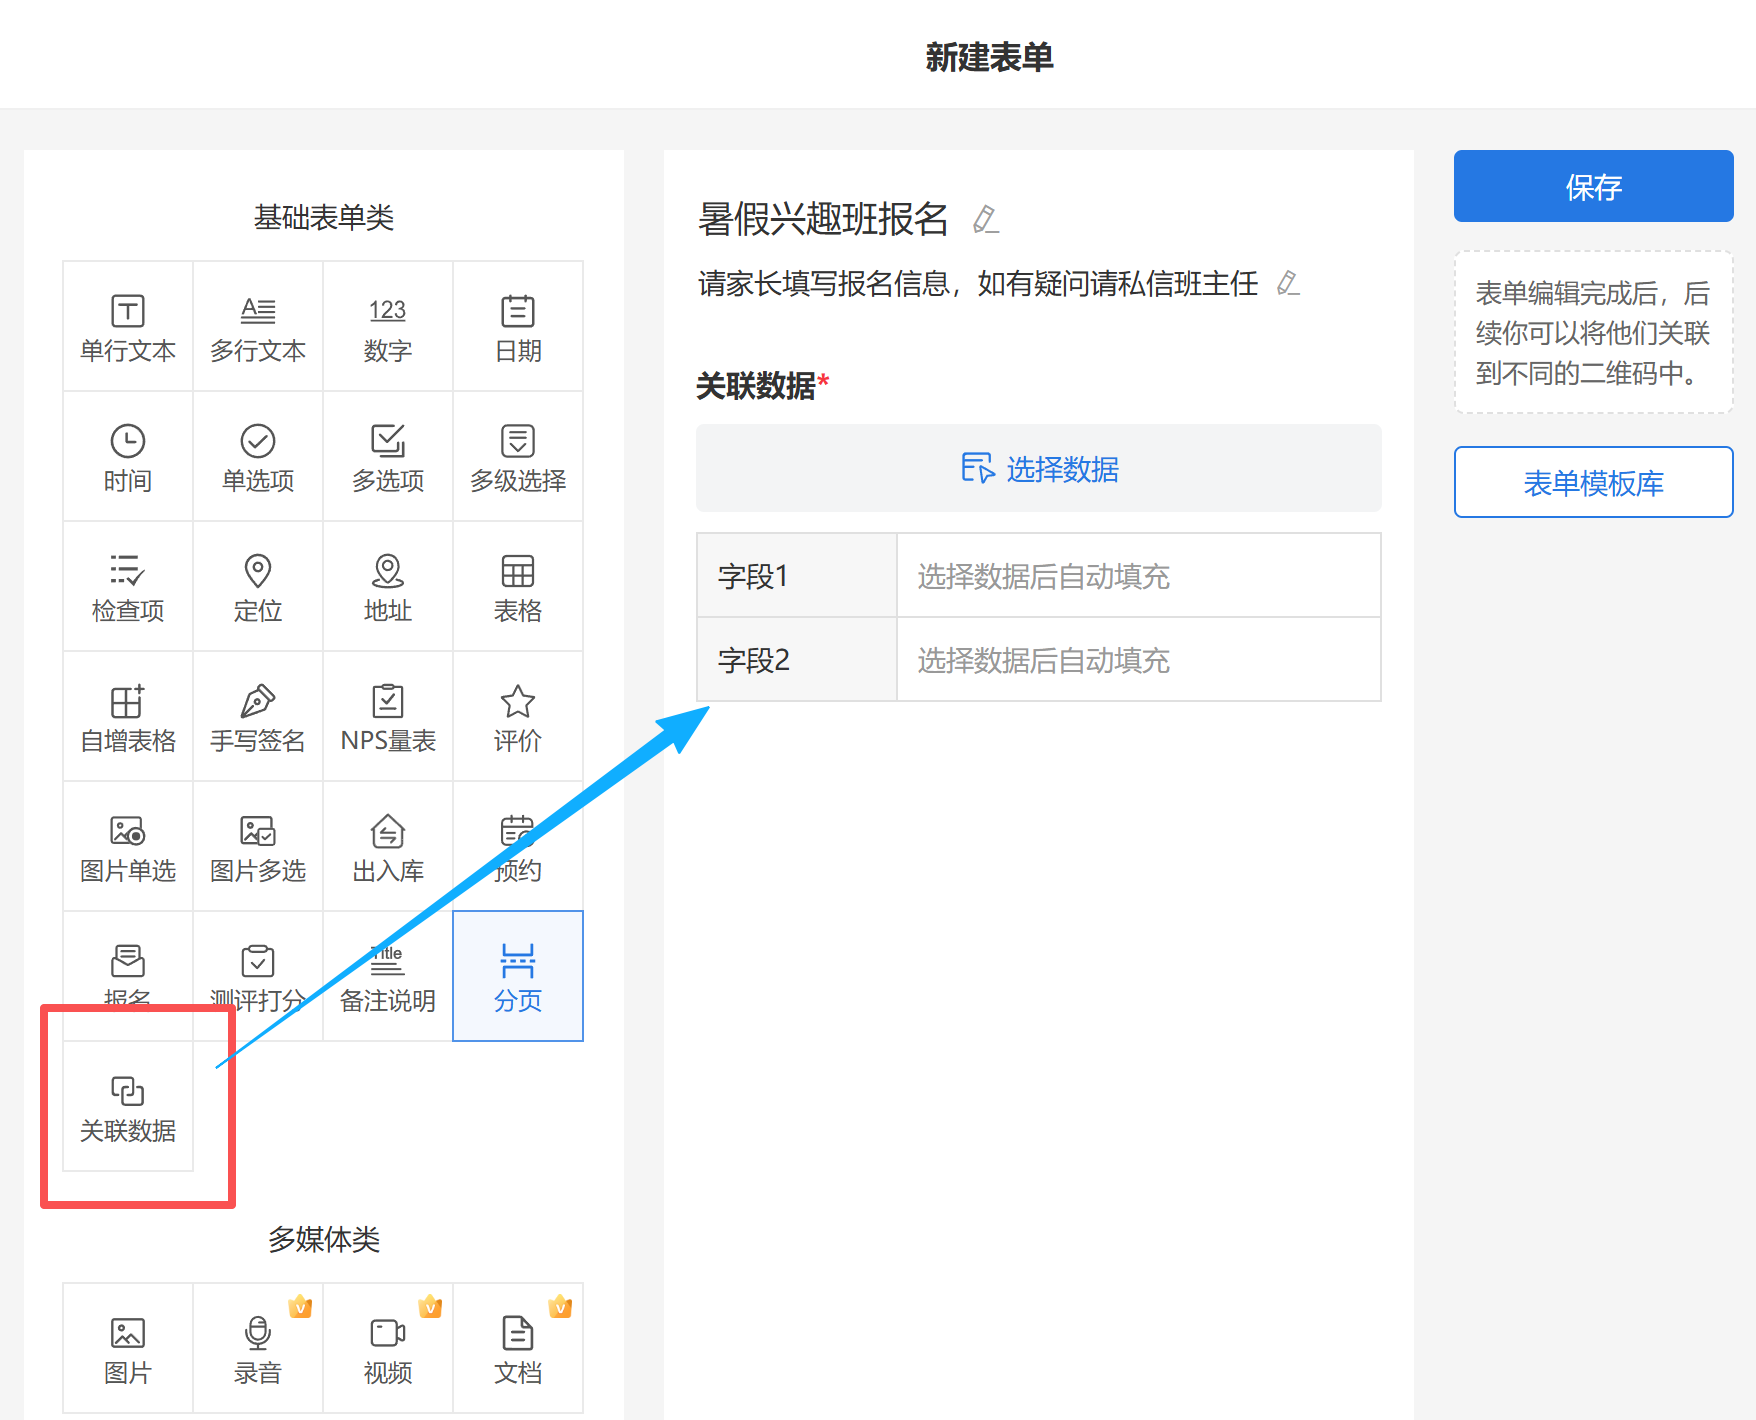Add the 地址 address field
1756x1420 pixels.
coord(388,587)
